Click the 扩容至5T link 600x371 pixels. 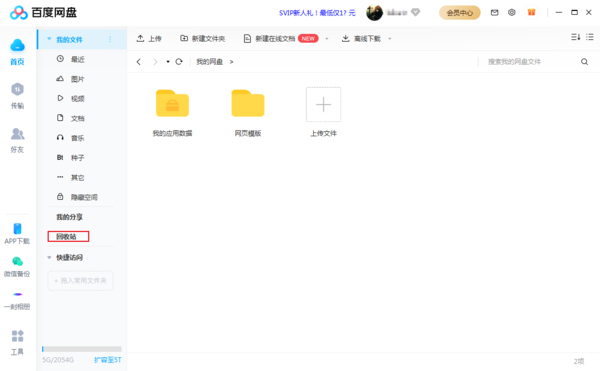coord(108,360)
